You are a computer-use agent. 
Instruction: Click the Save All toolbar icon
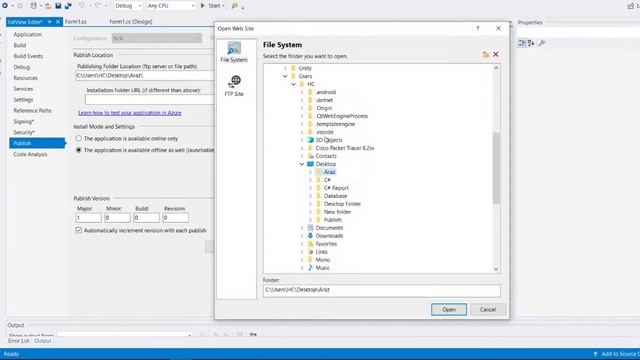pos(68,6)
